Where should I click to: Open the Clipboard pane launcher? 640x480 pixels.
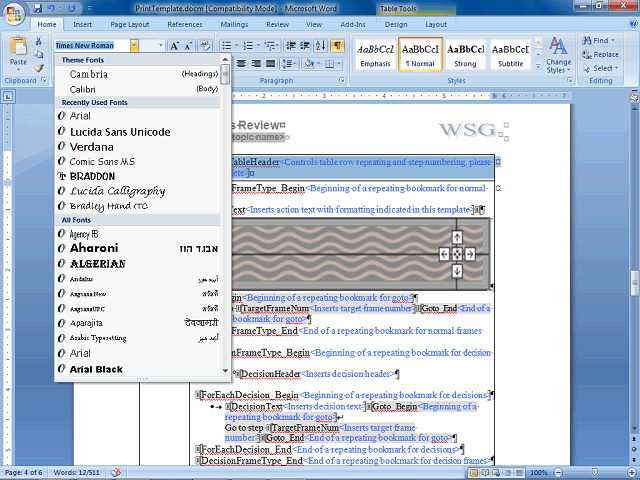click(44, 80)
